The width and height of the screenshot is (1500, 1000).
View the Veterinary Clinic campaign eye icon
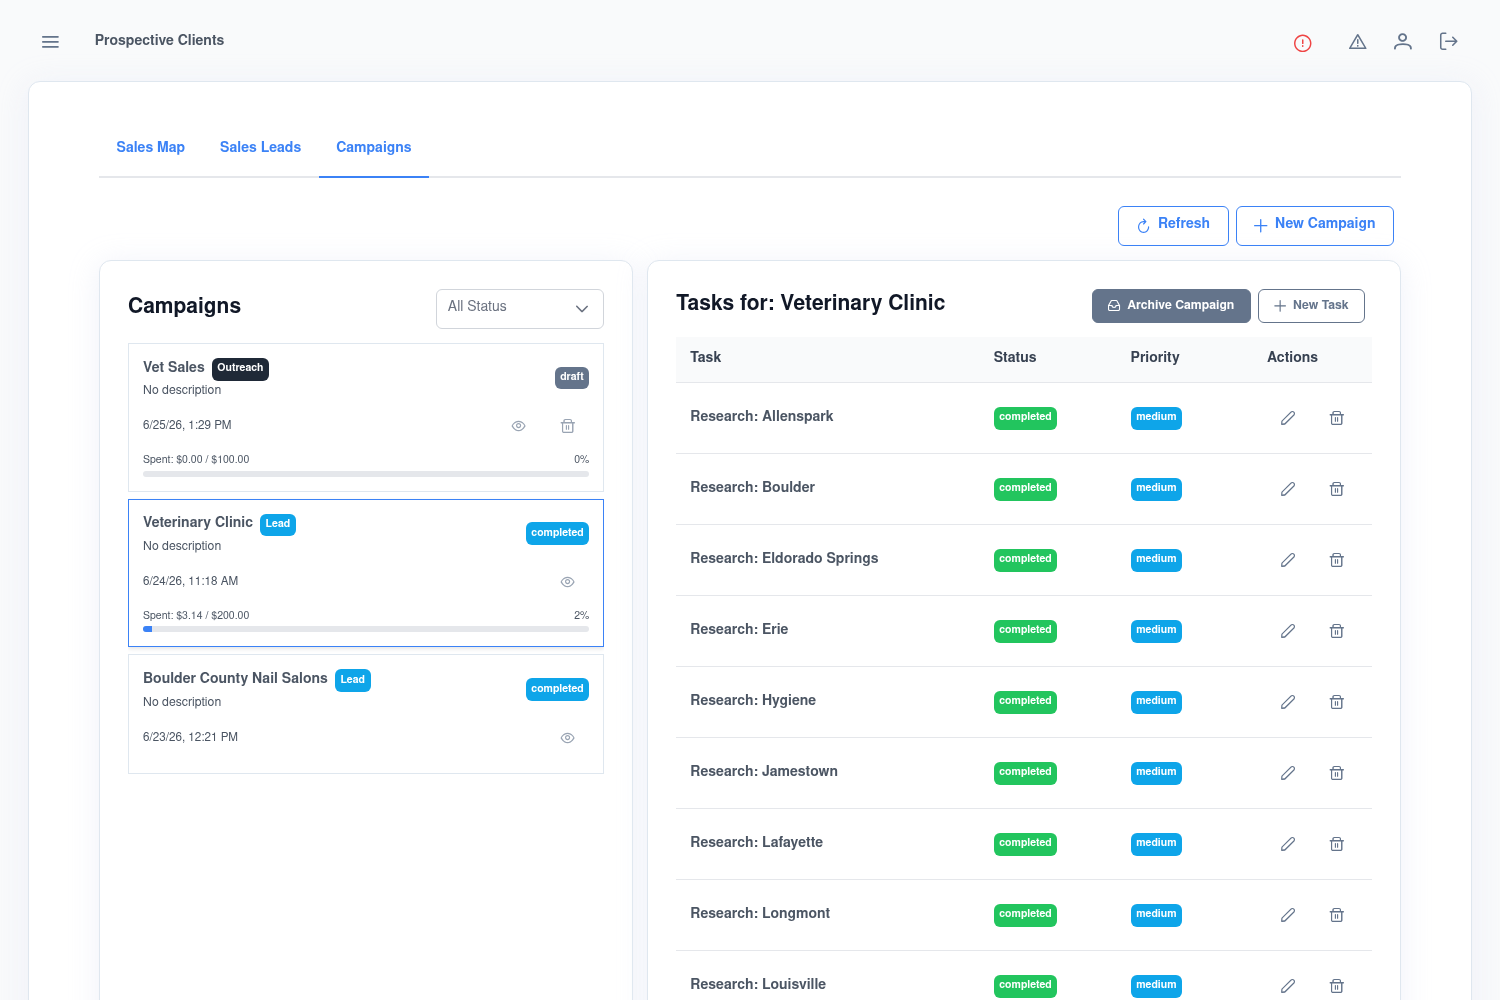point(567,582)
